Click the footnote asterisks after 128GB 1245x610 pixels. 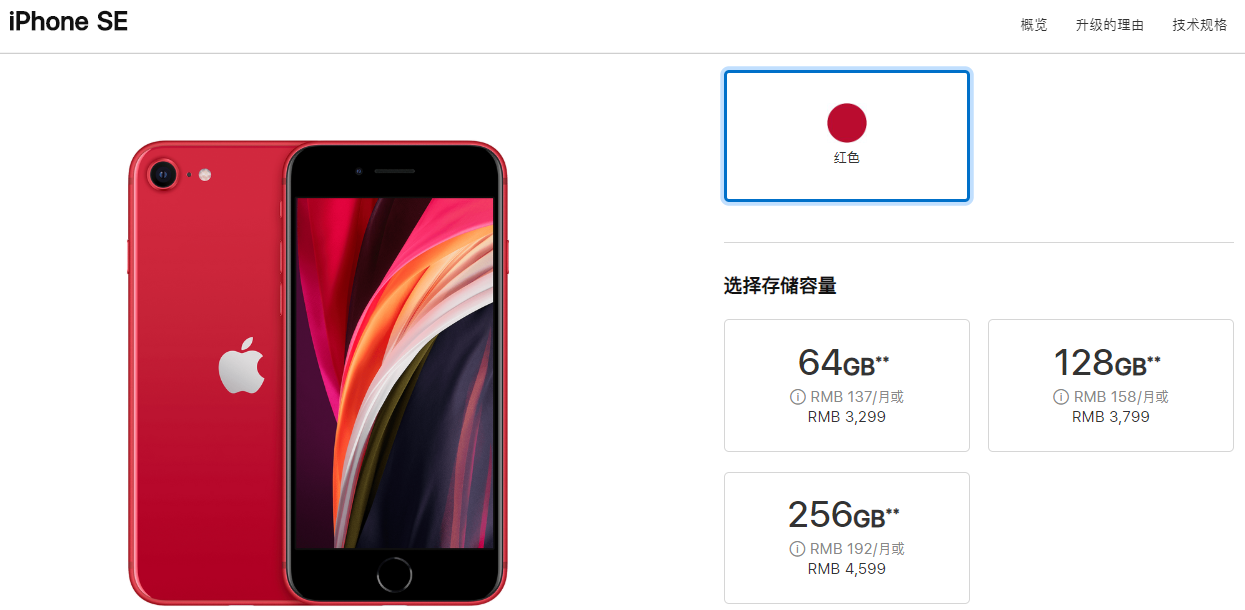[1154, 360]
